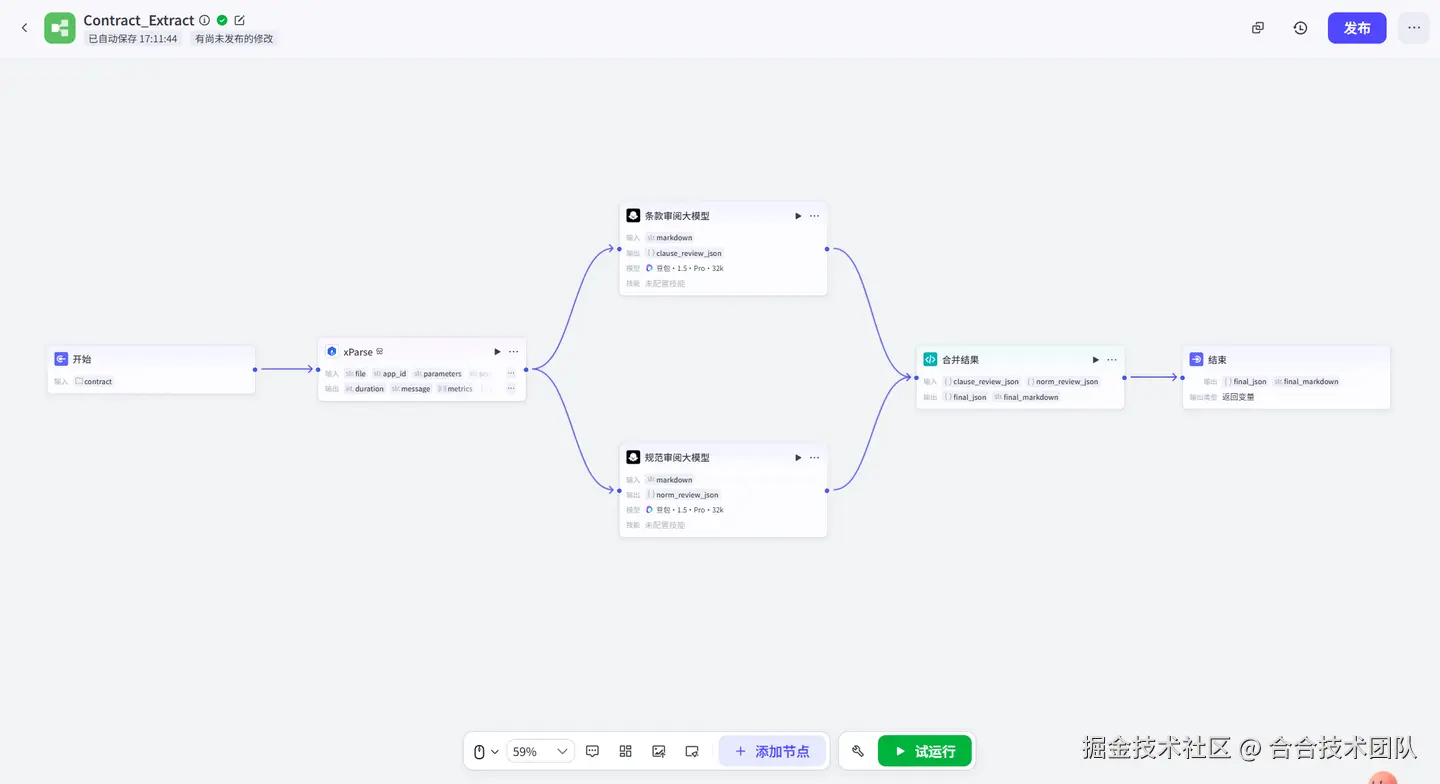
Task: Select the 结束 end node icon
Action: (1196, 360)
